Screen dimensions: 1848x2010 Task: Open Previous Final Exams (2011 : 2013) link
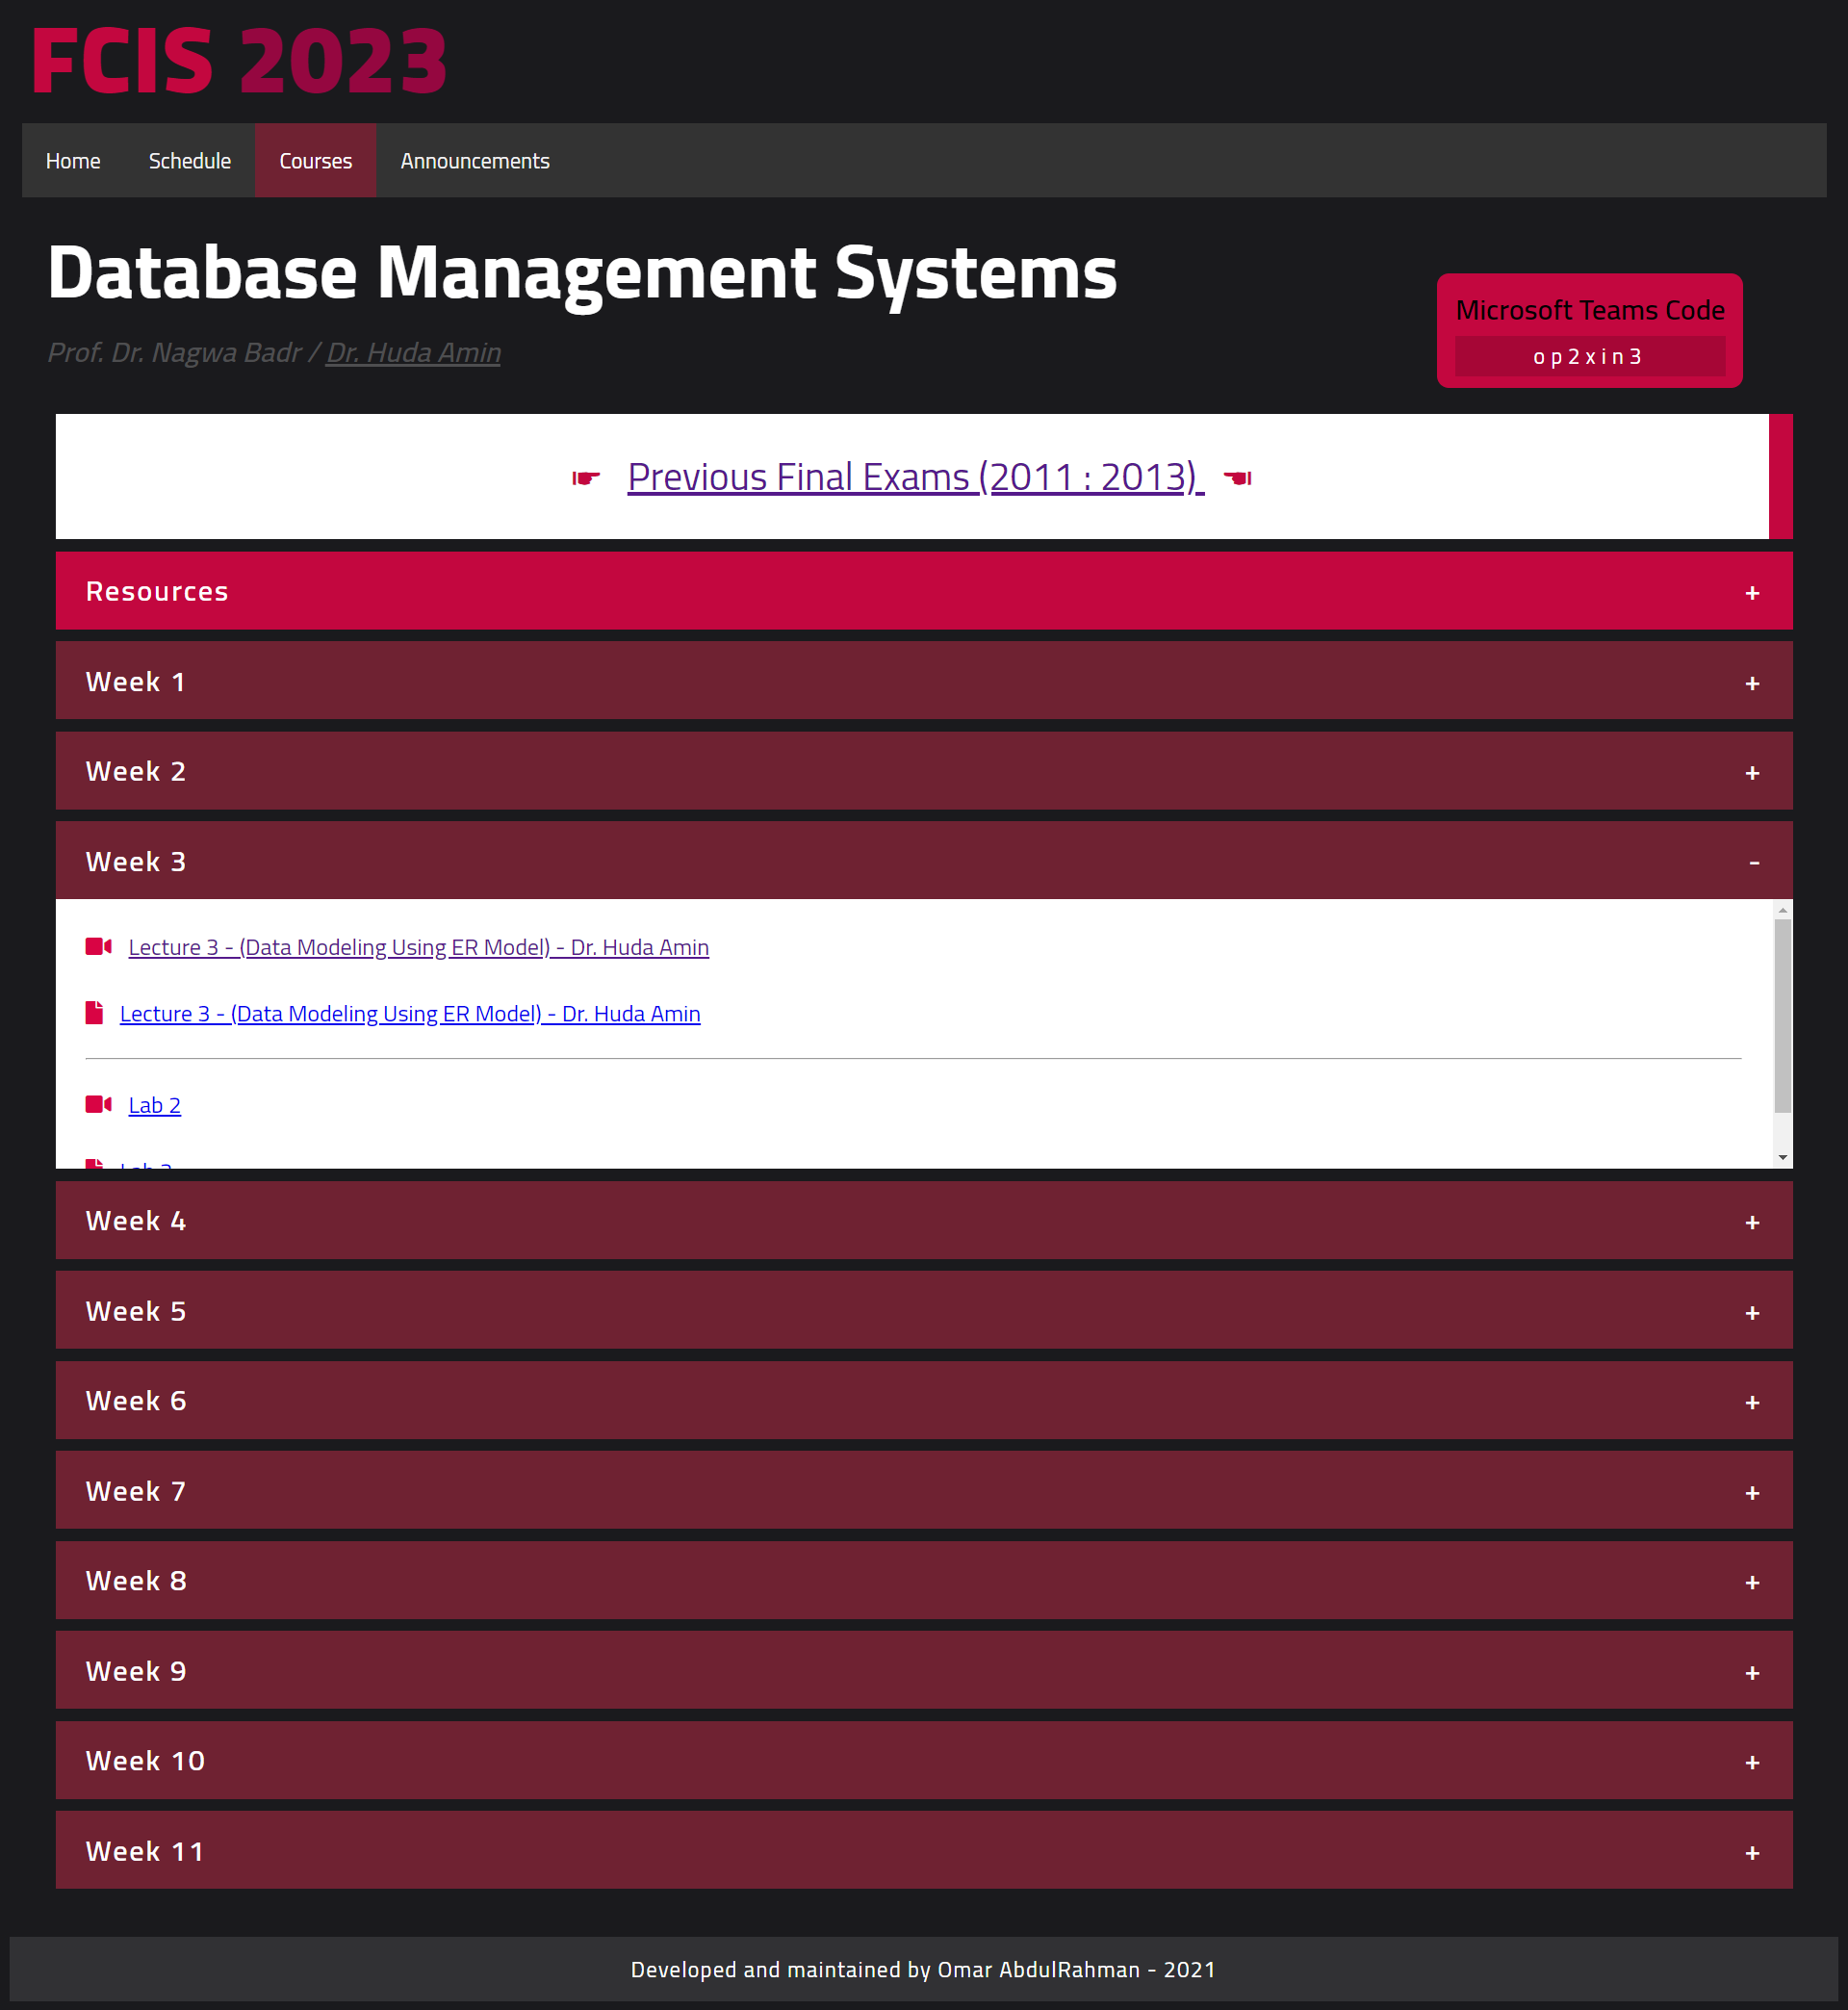coord(915,477)
